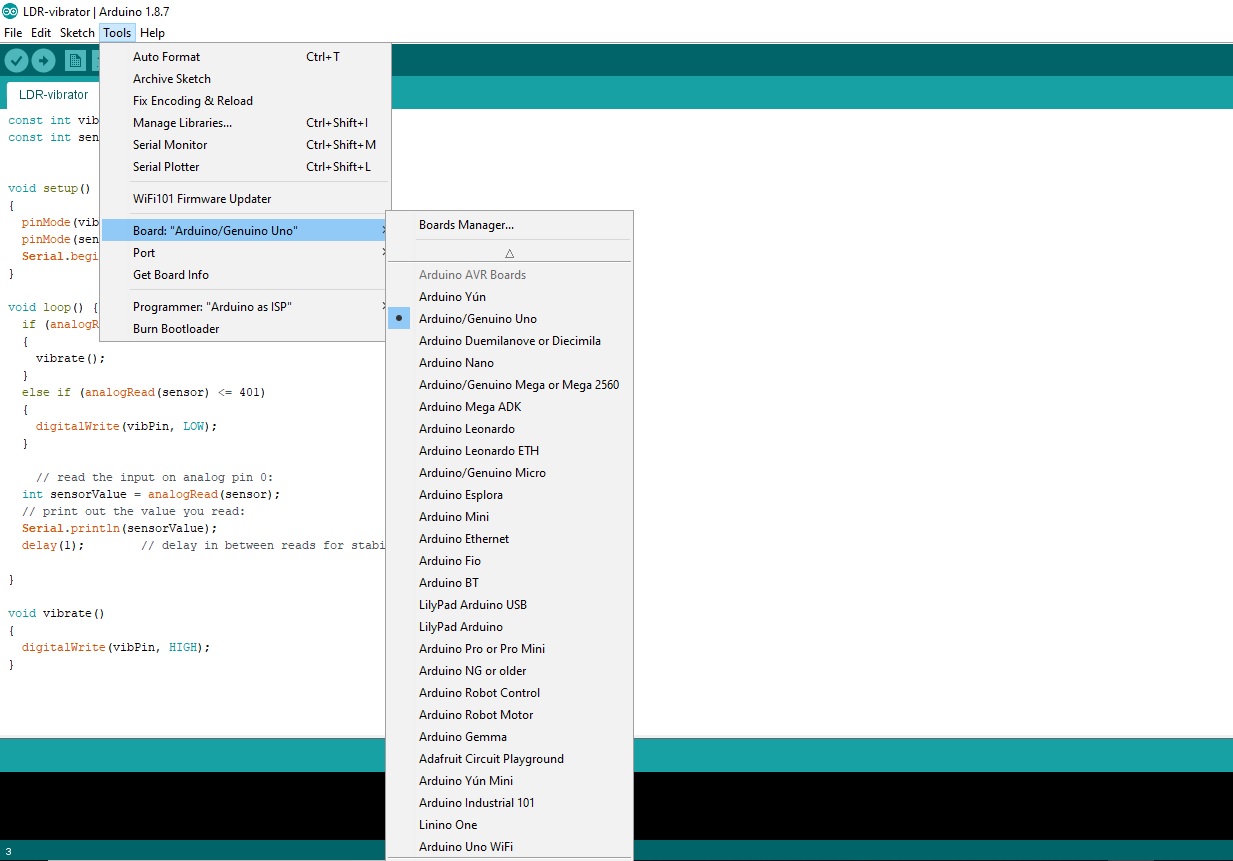Open Manage Libraries...

[245, 123]
